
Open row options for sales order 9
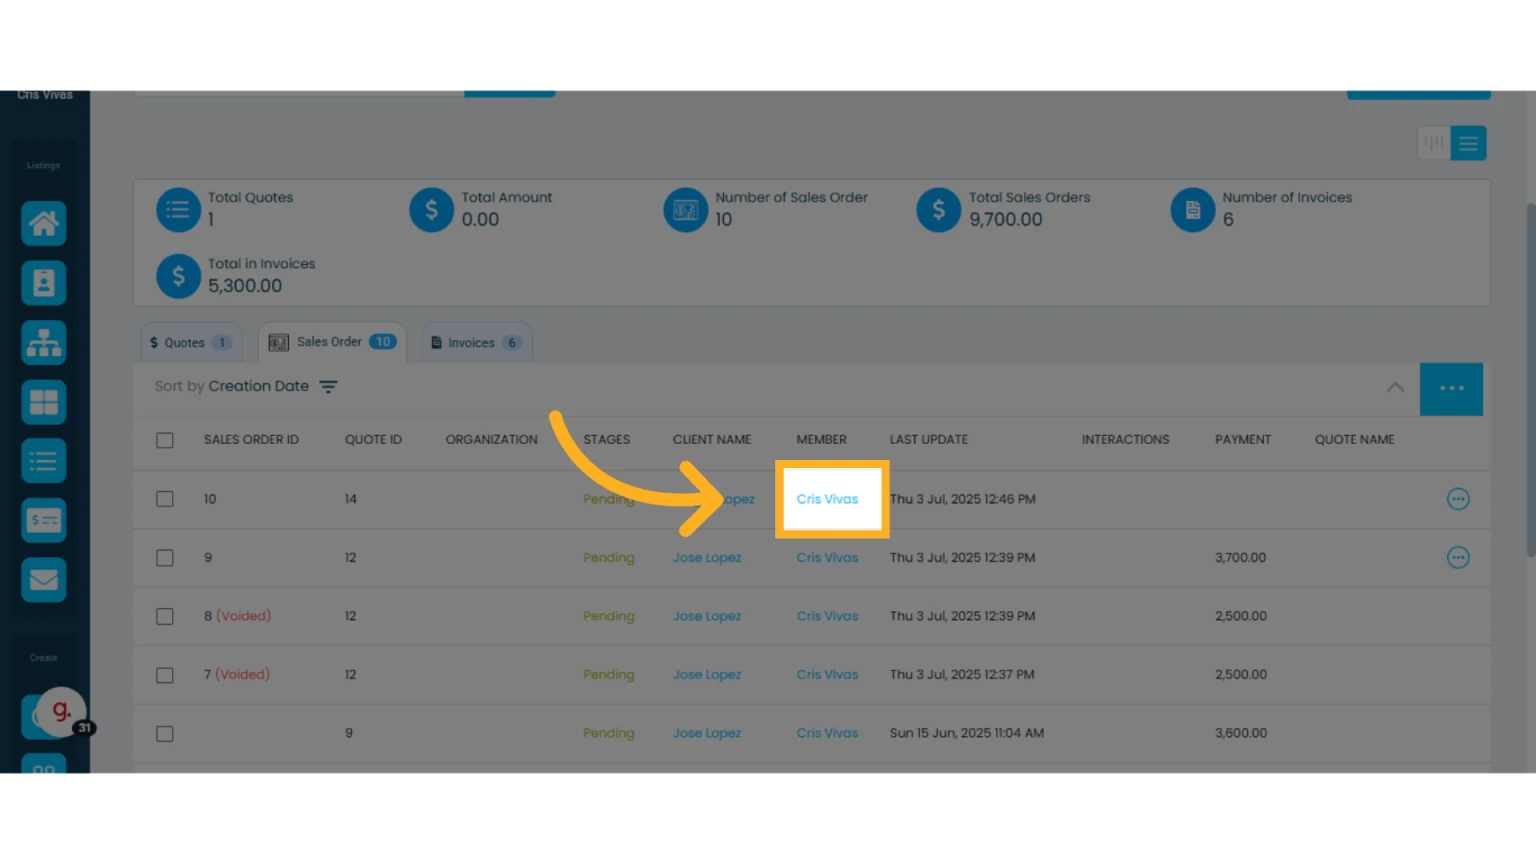(1458, 557)
